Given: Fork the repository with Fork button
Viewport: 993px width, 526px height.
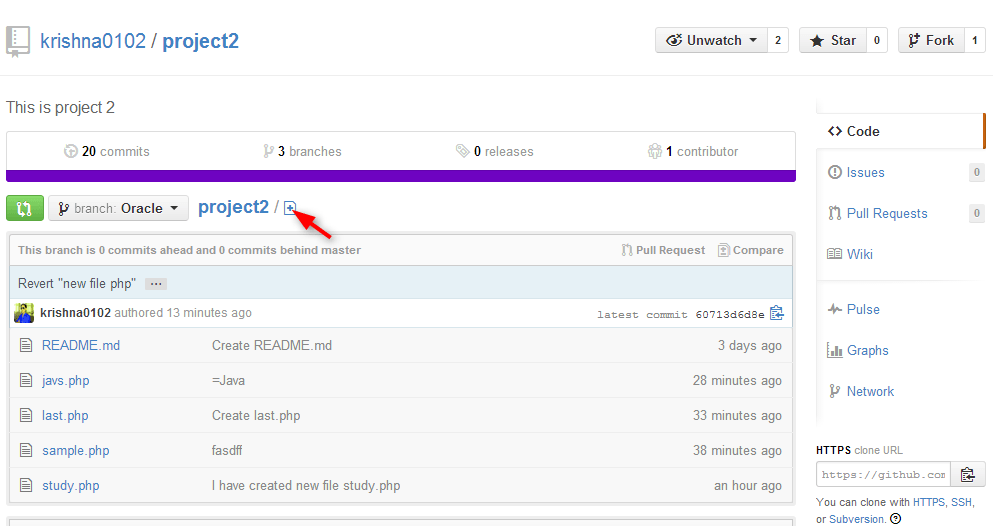Looking at the screenshot, I should coord(931,41).
